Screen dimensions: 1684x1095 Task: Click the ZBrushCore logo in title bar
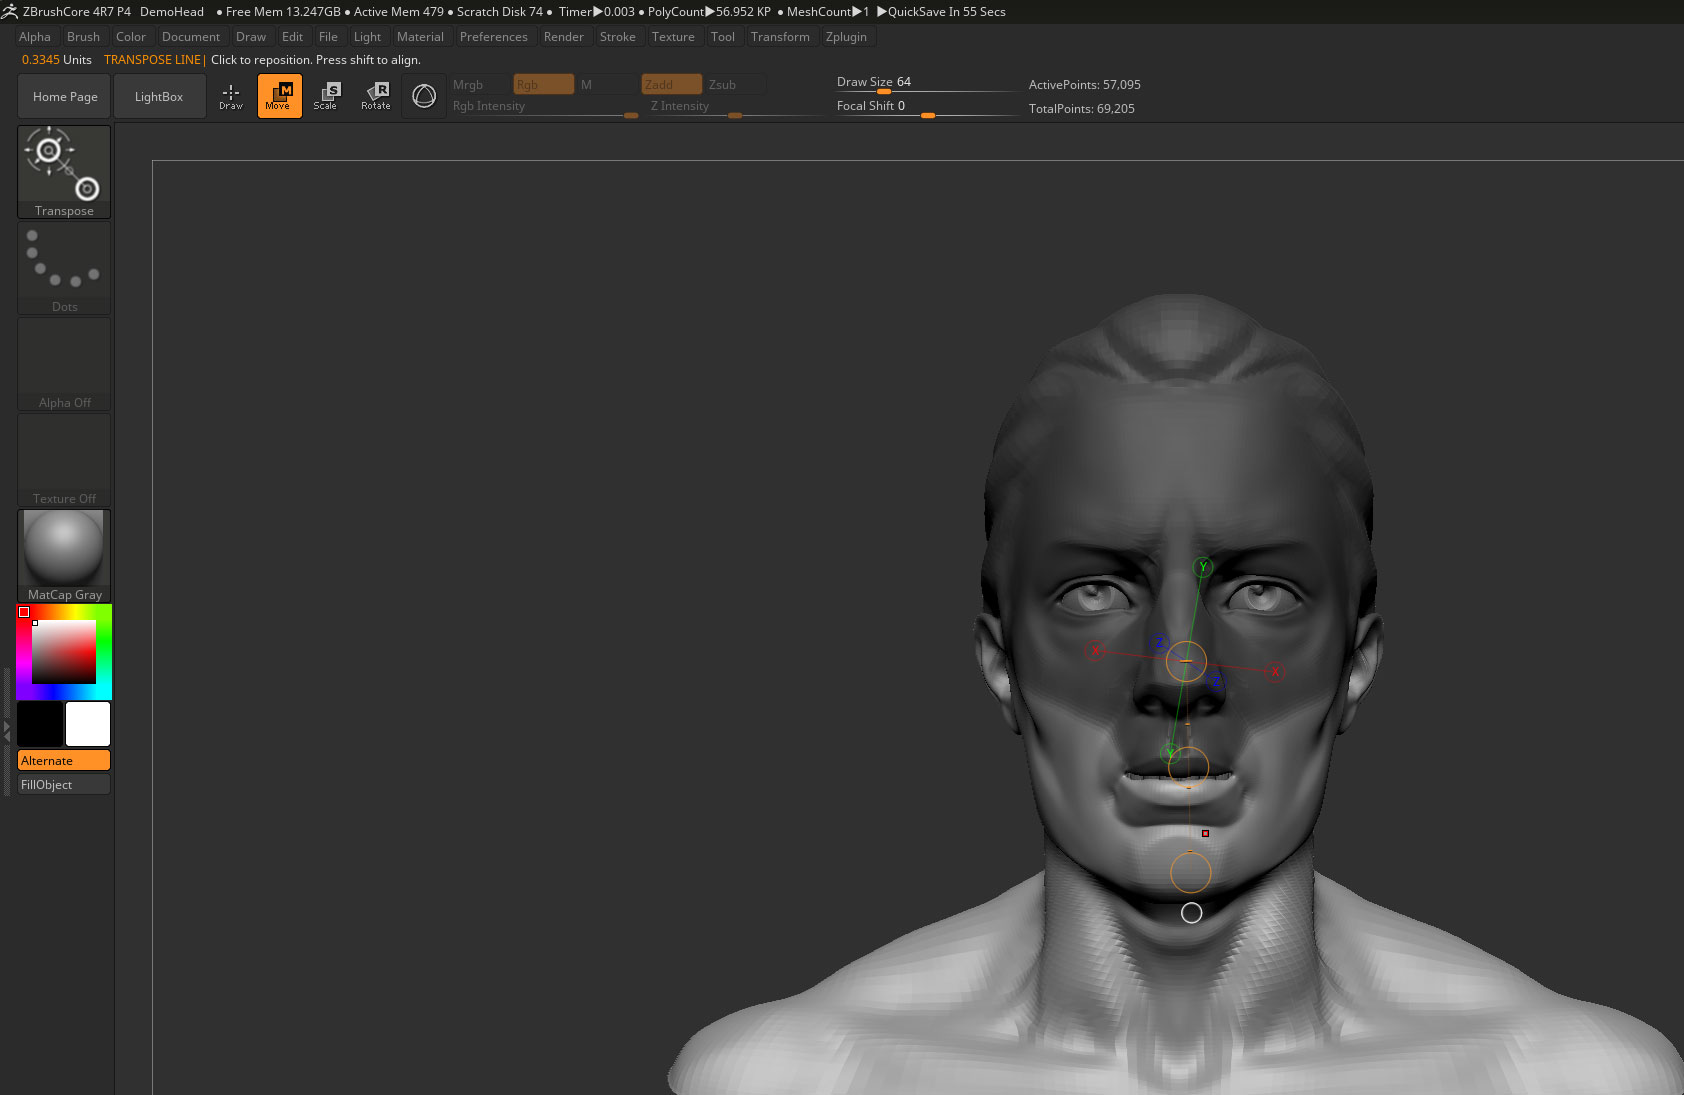pos(10,11)
